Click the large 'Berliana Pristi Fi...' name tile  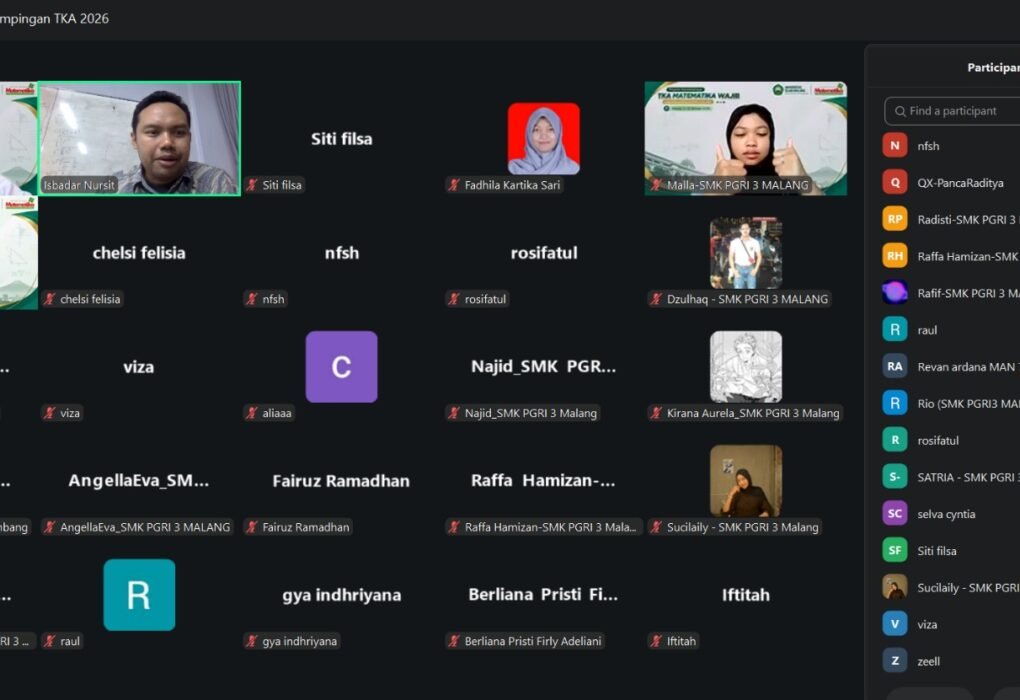[x=543, y=595]
